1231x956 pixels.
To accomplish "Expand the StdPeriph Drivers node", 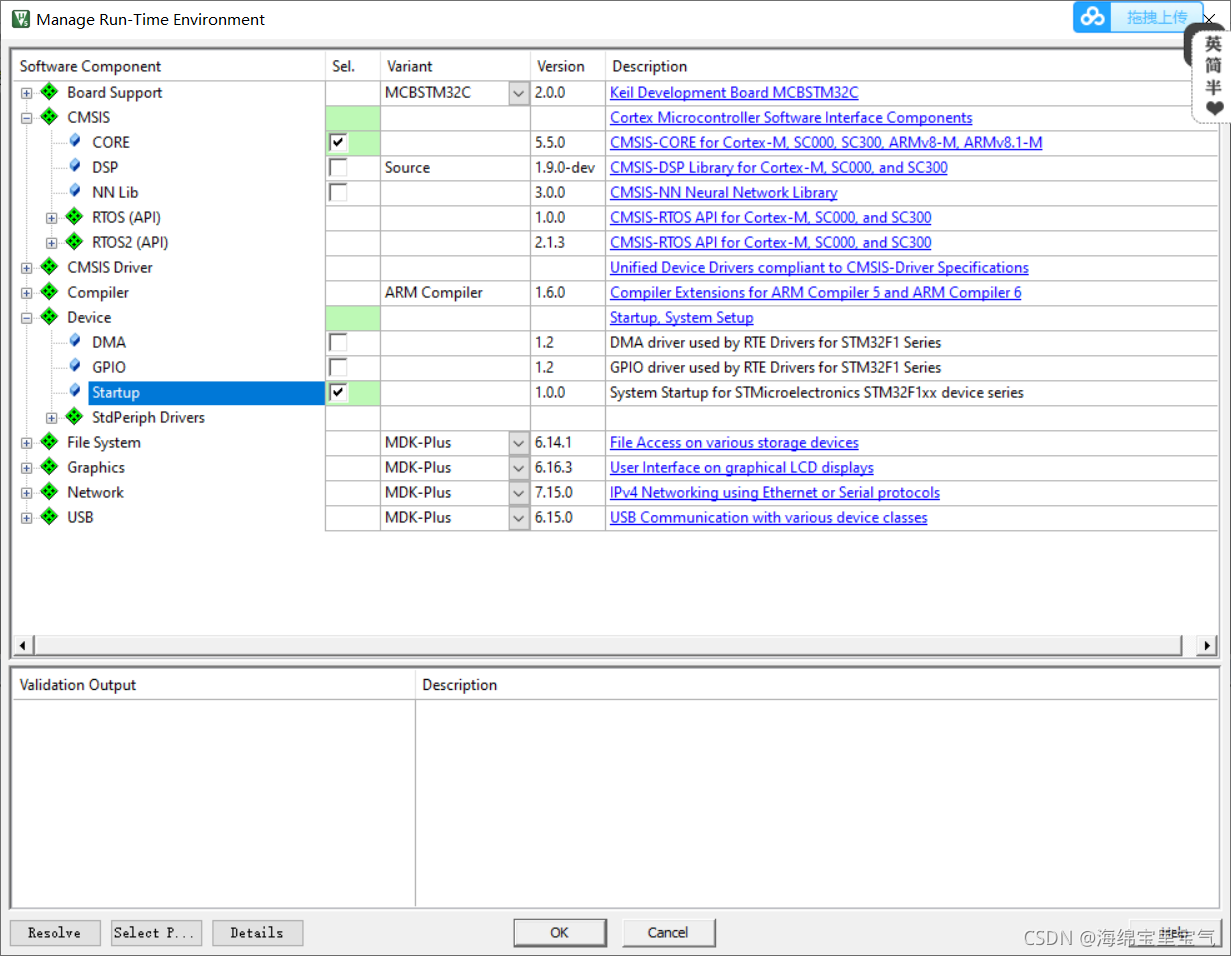I will (52, 418).
